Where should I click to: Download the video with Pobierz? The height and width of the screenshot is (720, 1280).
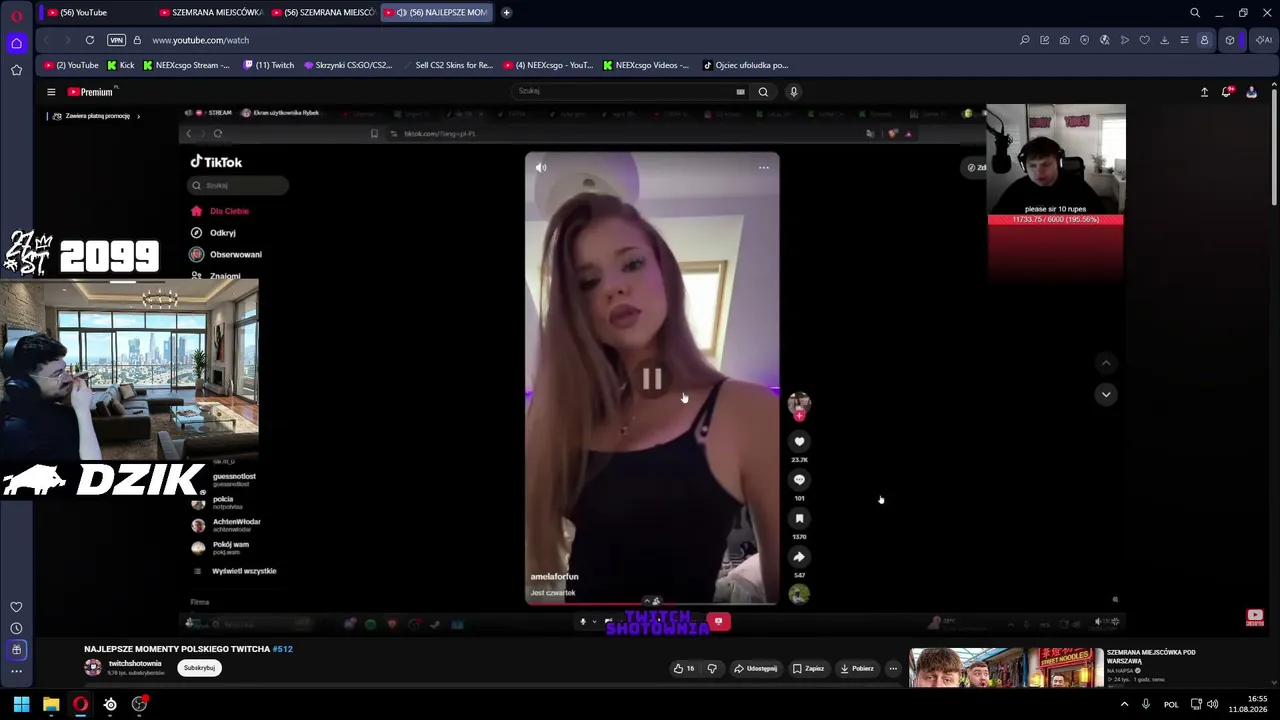click(x=857, y=669)
